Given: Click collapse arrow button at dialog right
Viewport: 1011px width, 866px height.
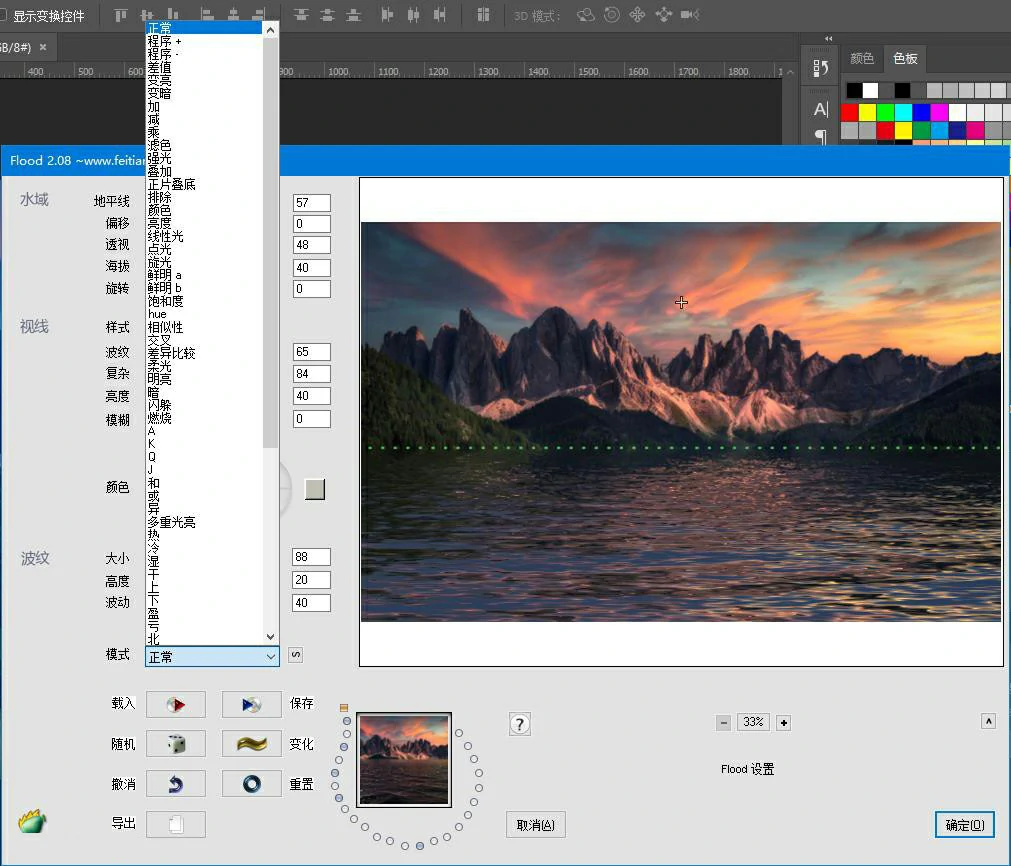Looking at the screenshot, I should [988, 722].
